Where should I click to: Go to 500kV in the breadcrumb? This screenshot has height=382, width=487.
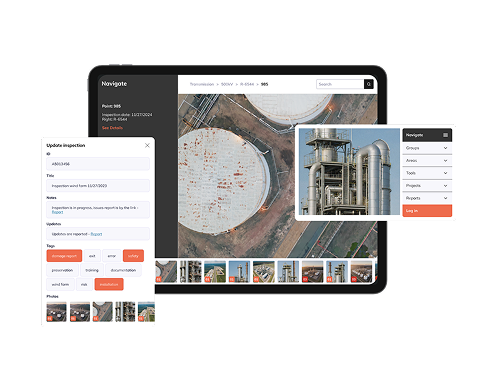(x=227, y=84)
